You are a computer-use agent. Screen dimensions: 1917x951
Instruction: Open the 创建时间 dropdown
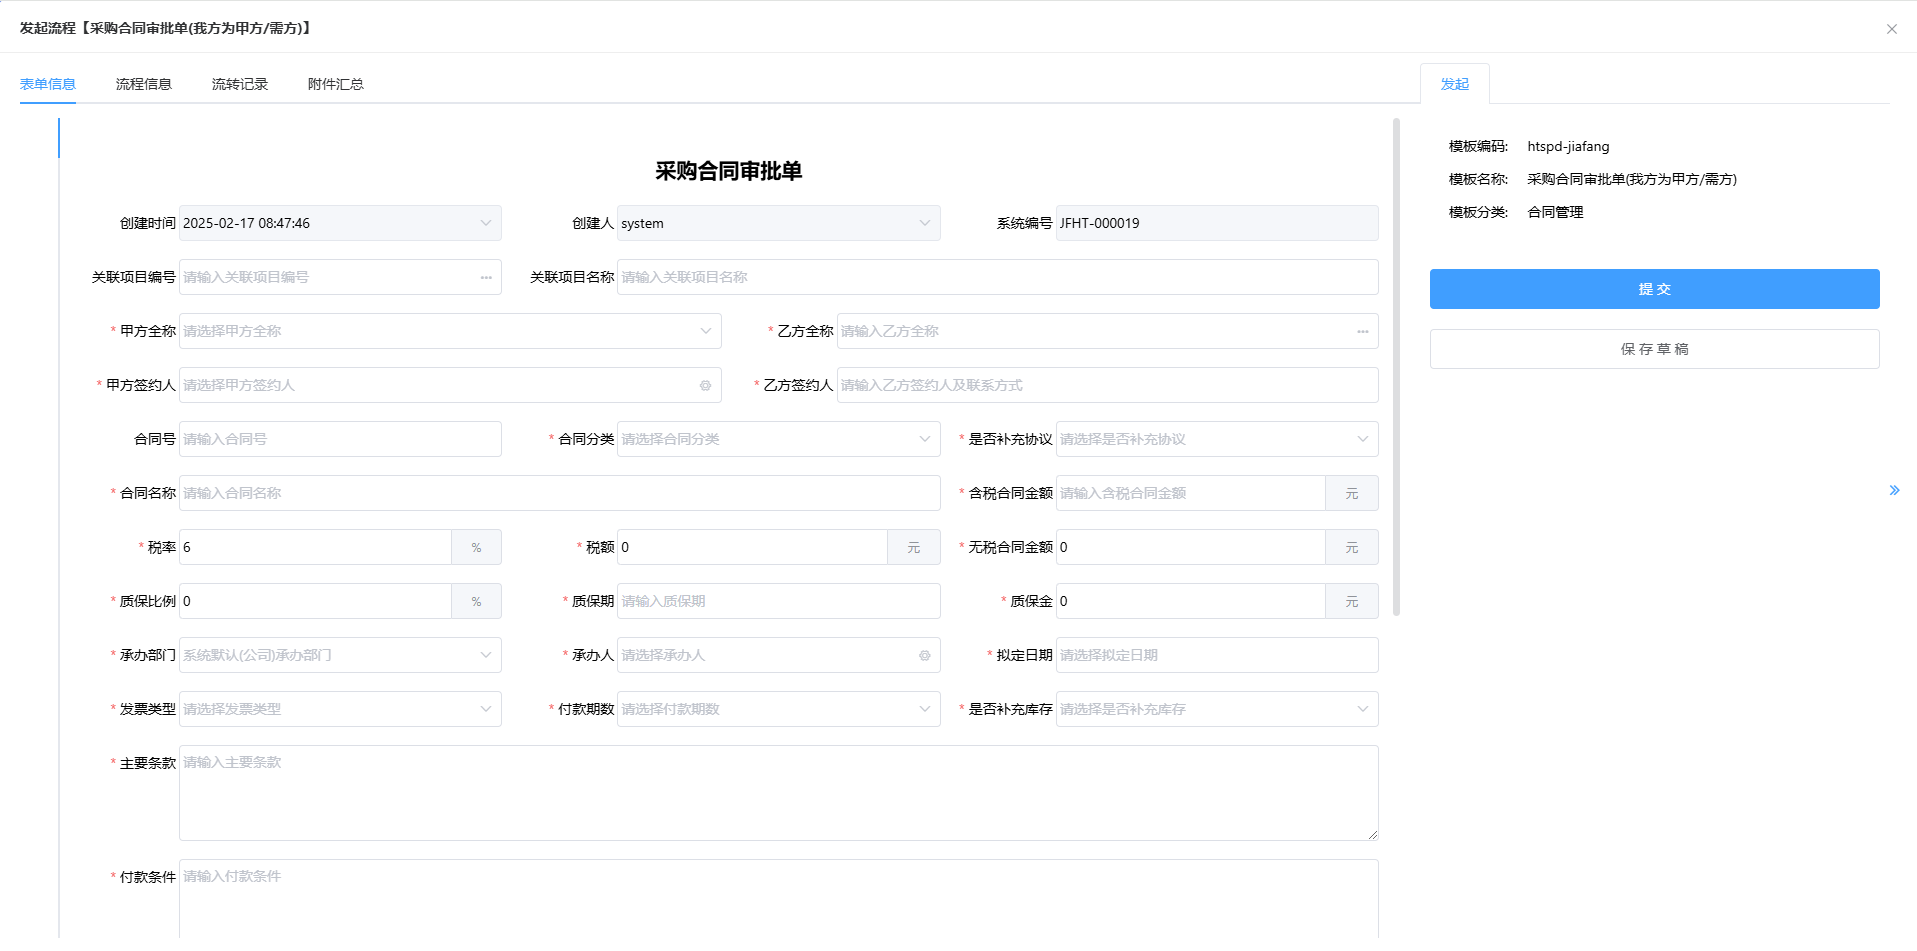(341, 223)
